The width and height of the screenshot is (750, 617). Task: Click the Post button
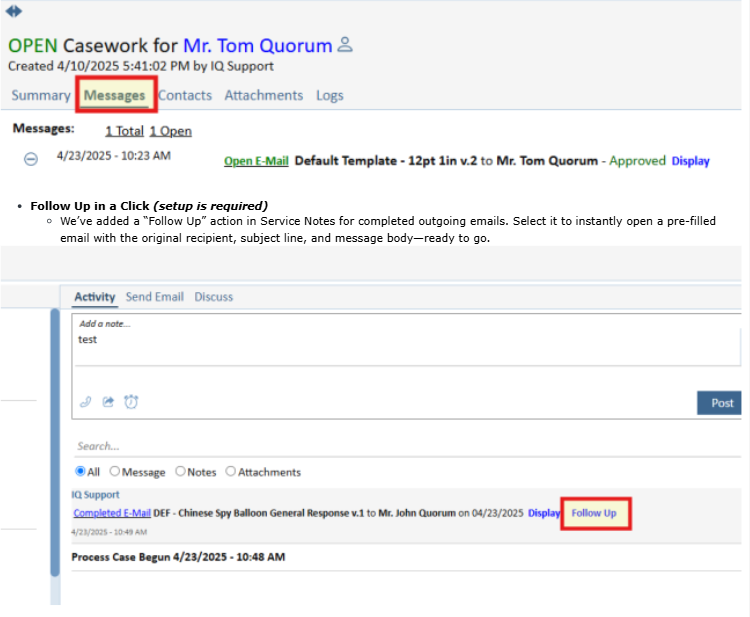pyautogui.click(x=720, y=403)
